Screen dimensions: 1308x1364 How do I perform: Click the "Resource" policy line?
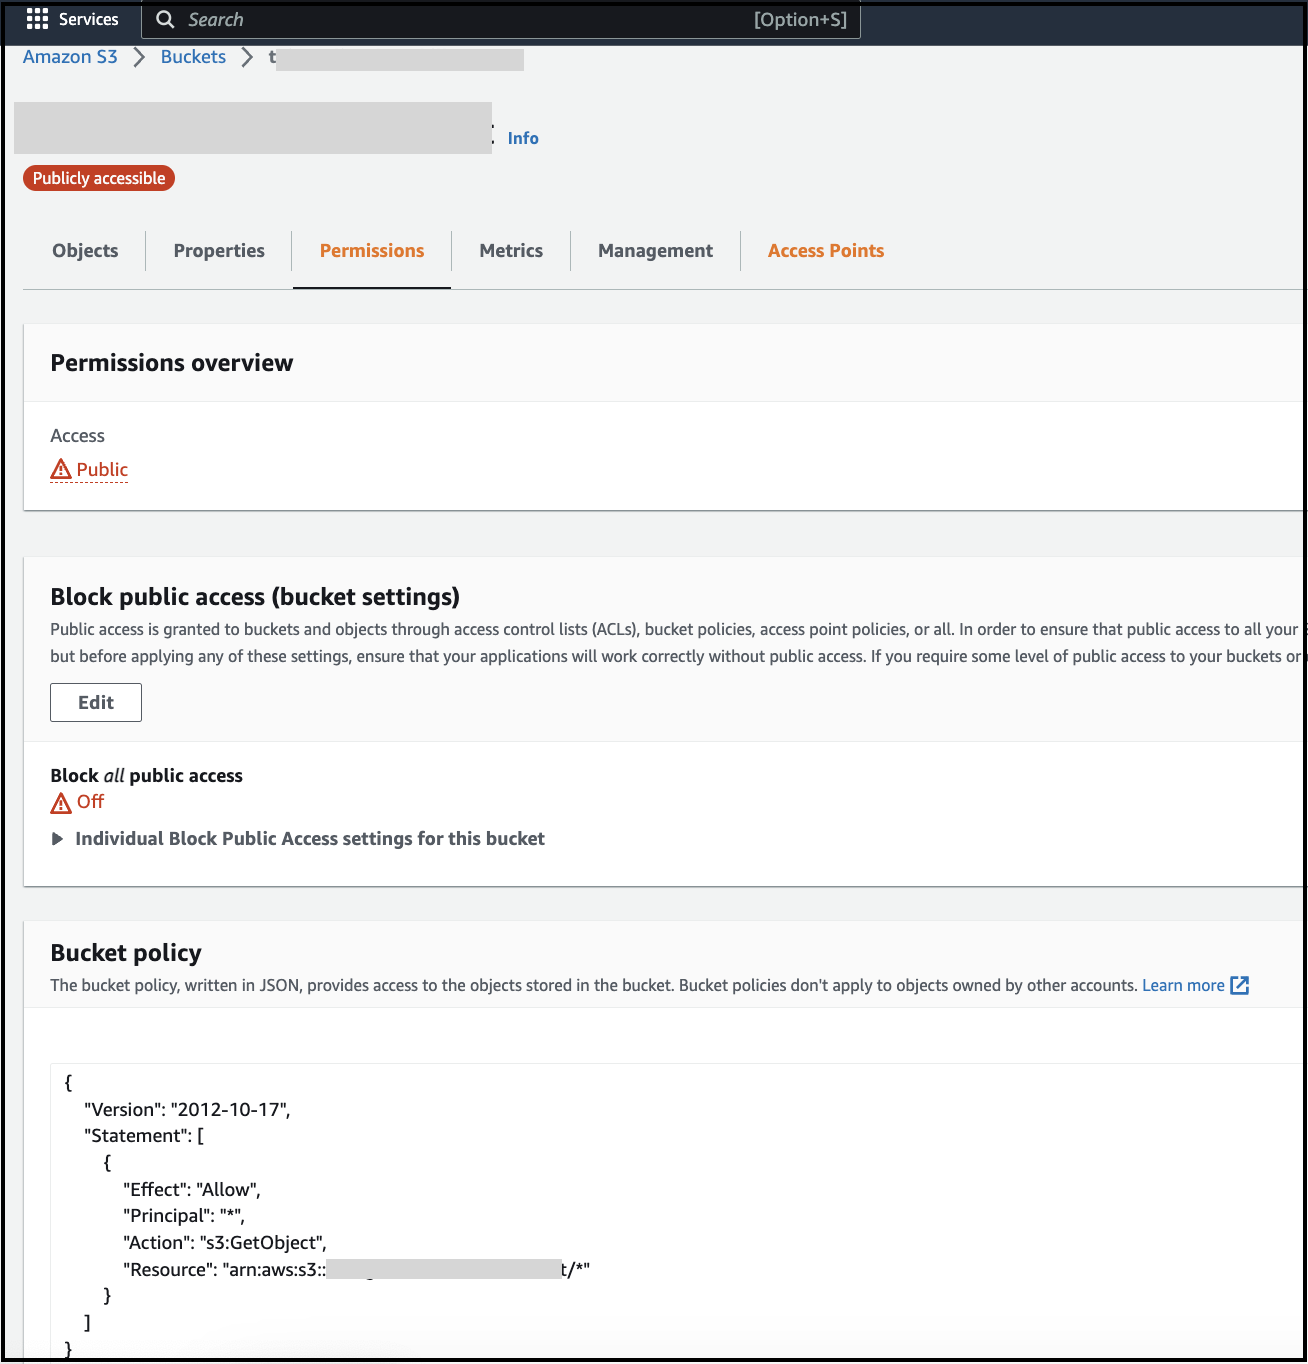357,1269
